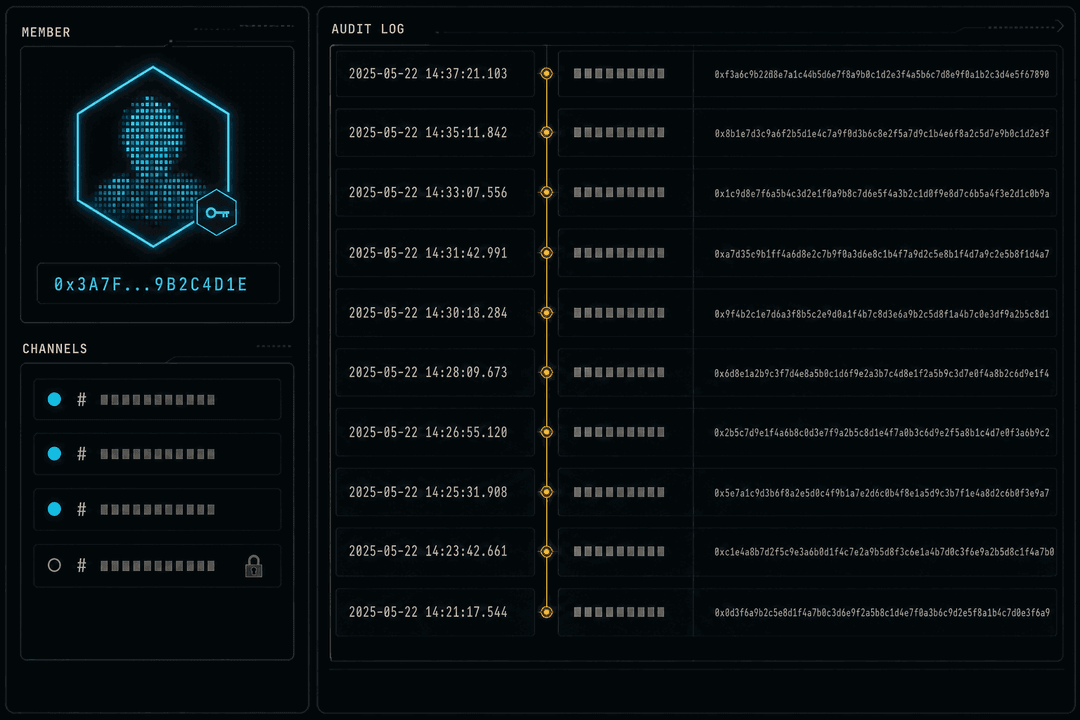Click the key badge on member avatar
This screenshot has width=1080, height=720.
pyautogui.click(x=217, y=213)
